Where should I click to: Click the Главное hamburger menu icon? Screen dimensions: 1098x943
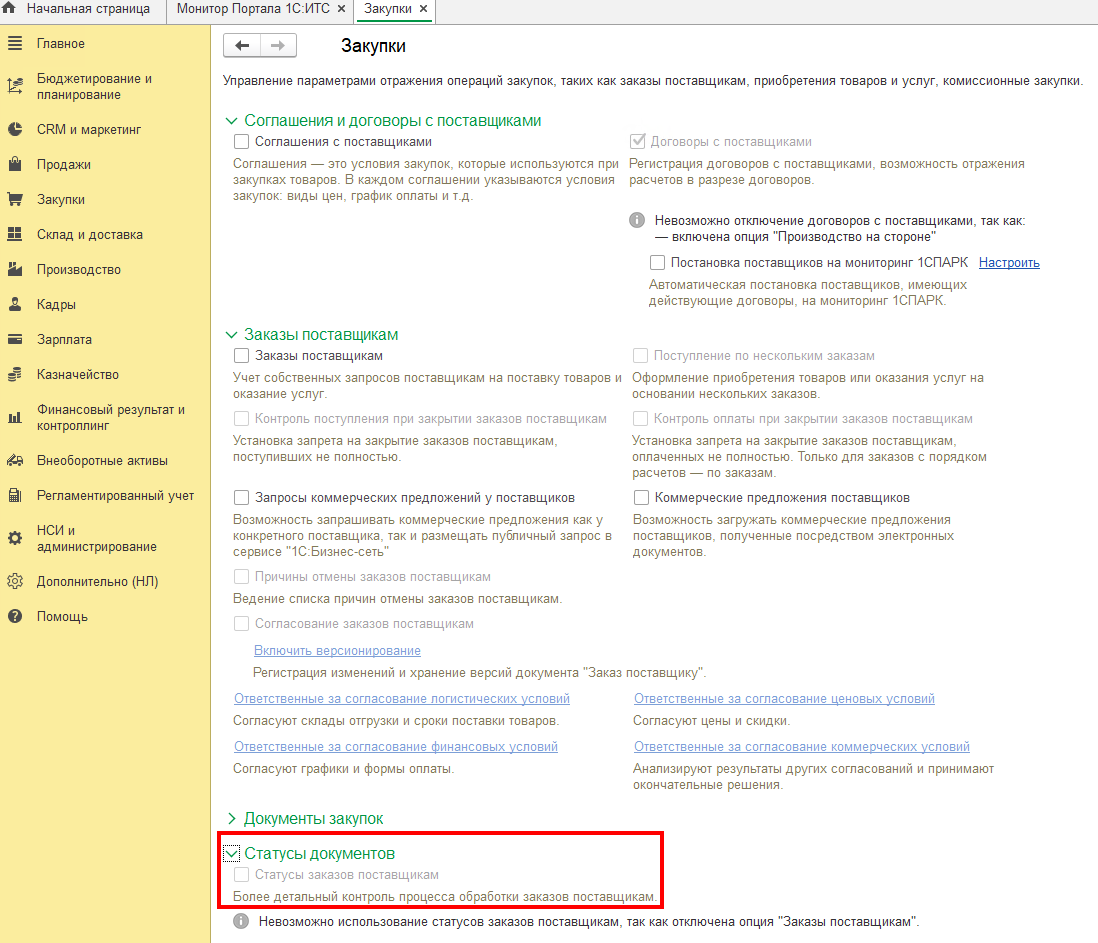click(x=15, y=43)
